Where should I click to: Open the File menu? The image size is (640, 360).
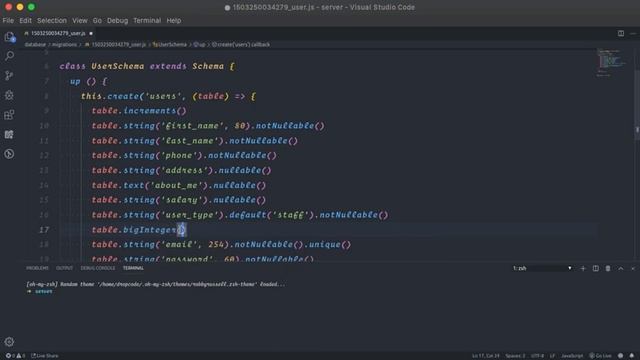pyautogui.click(x=8, y=20)
